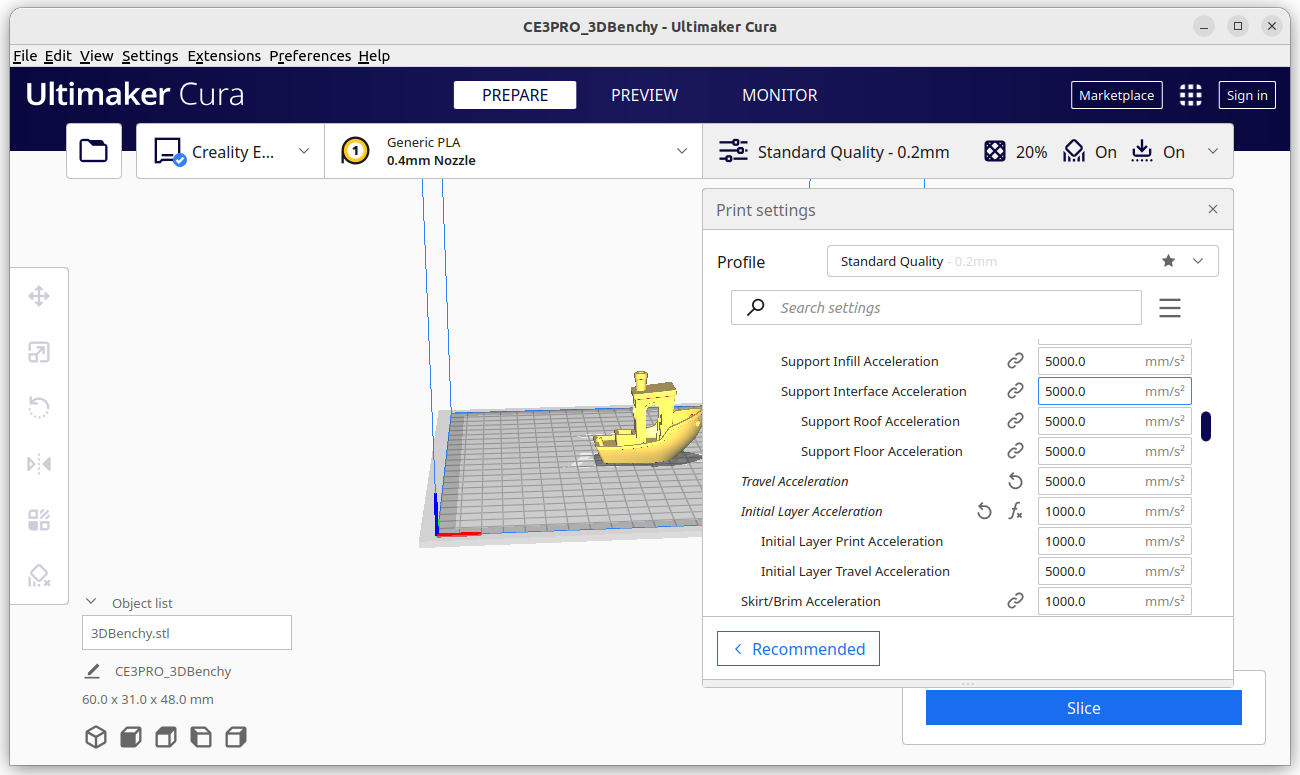Click the adhesion On indicator icon

(1142, 152)
